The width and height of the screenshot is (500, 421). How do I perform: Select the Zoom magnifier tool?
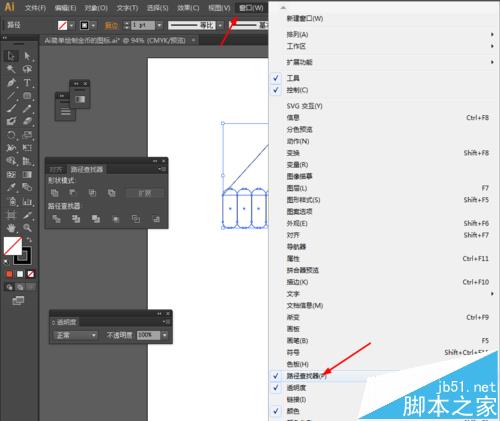tap(27, 228)
